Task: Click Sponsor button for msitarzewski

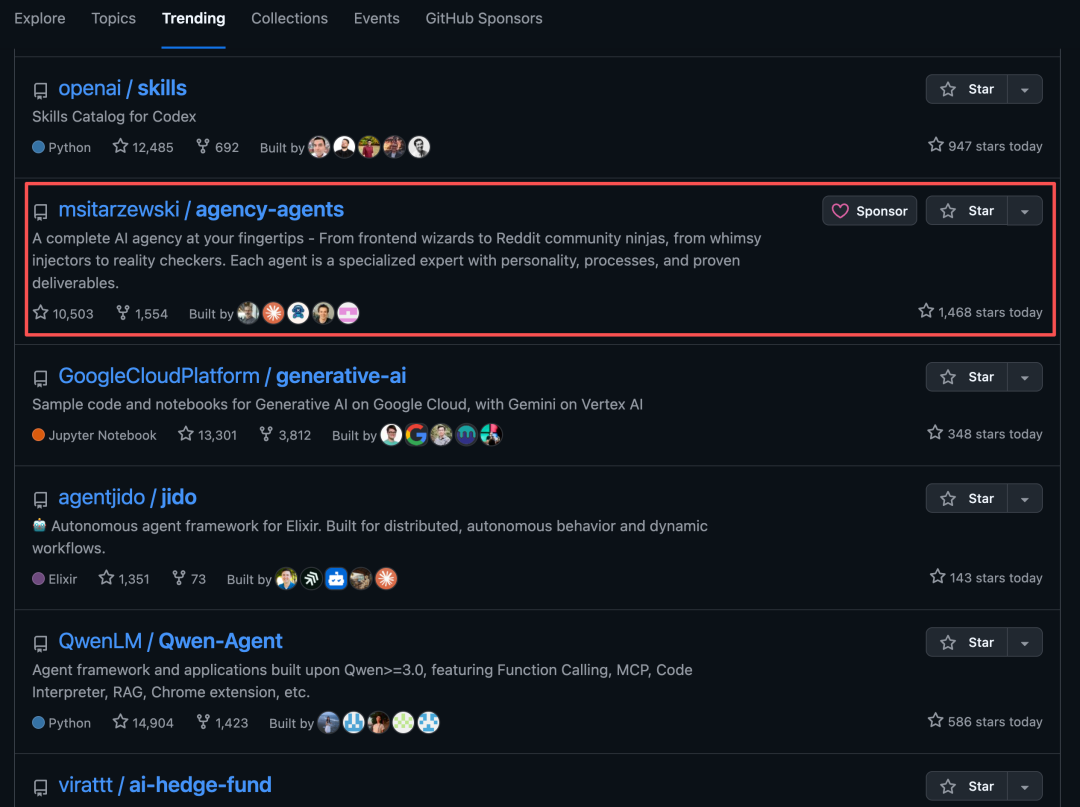Action: (x=869, y=211)
